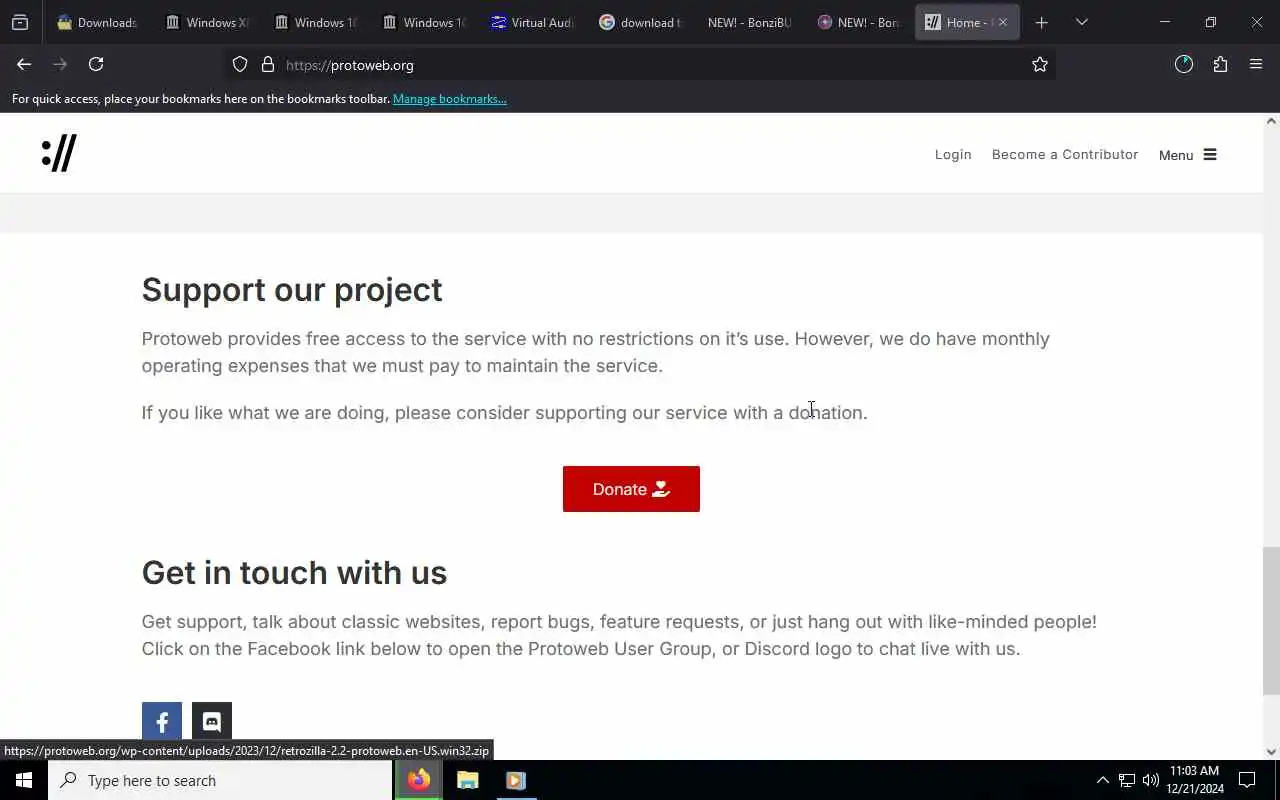This screenshot has height=800, width=1280.
Task: Switch to the Virtual Audio tab
Action: tap(531, 22)
